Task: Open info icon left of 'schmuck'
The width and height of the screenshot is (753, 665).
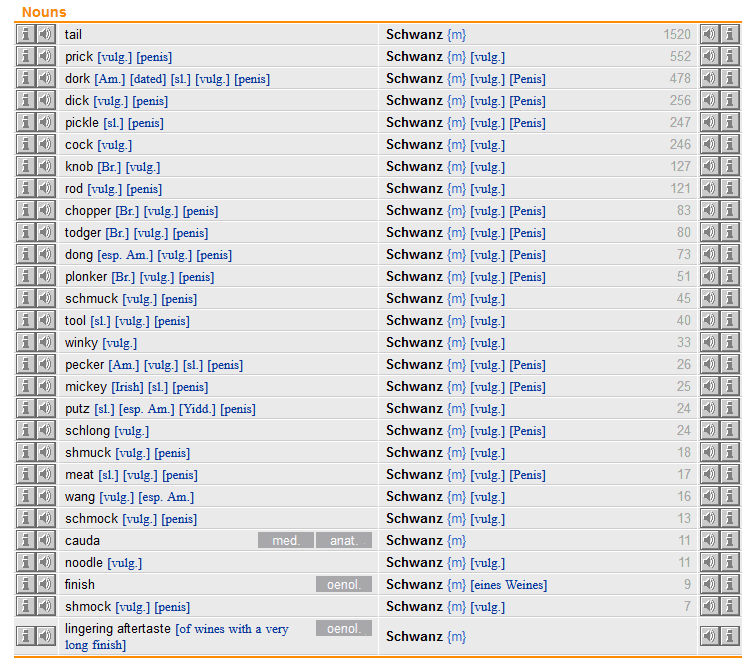Action: pyautogui.click(x=26, y=299)
